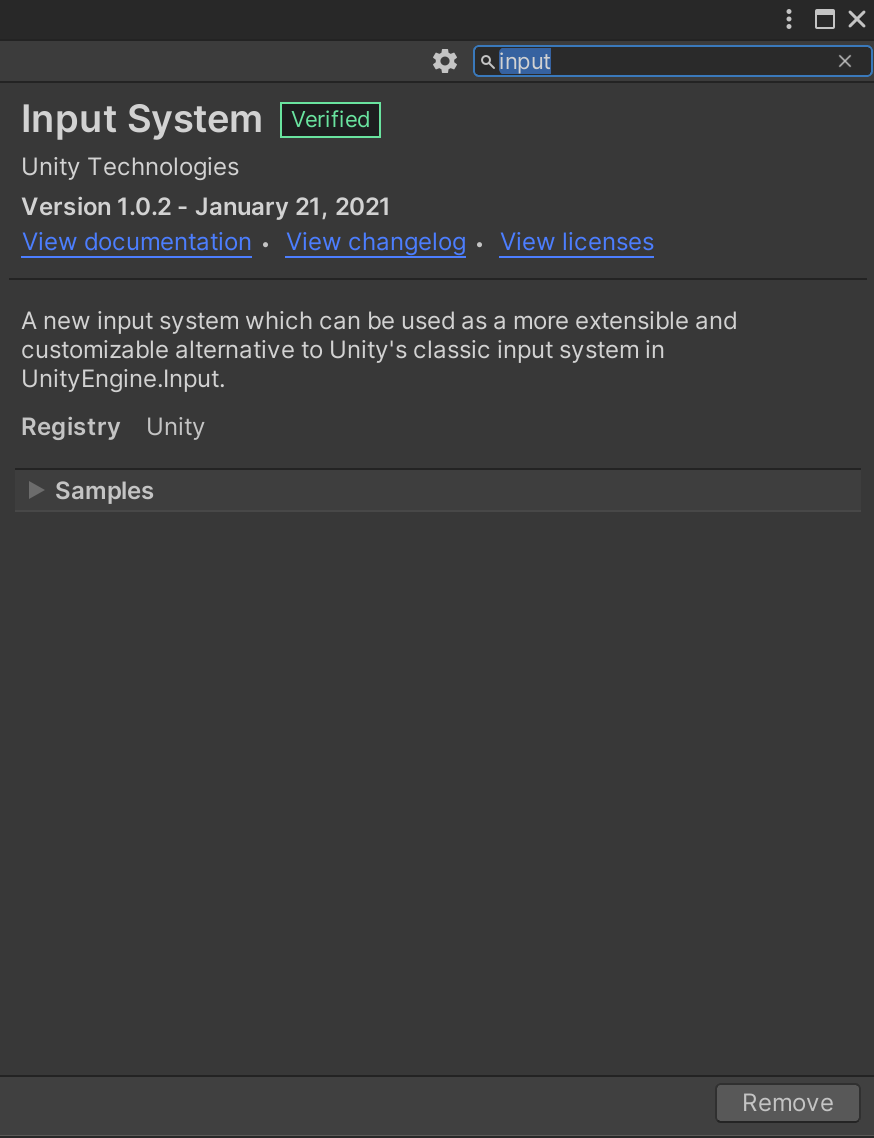
Task: Click the Unity registry value
Action: [176, 427]
